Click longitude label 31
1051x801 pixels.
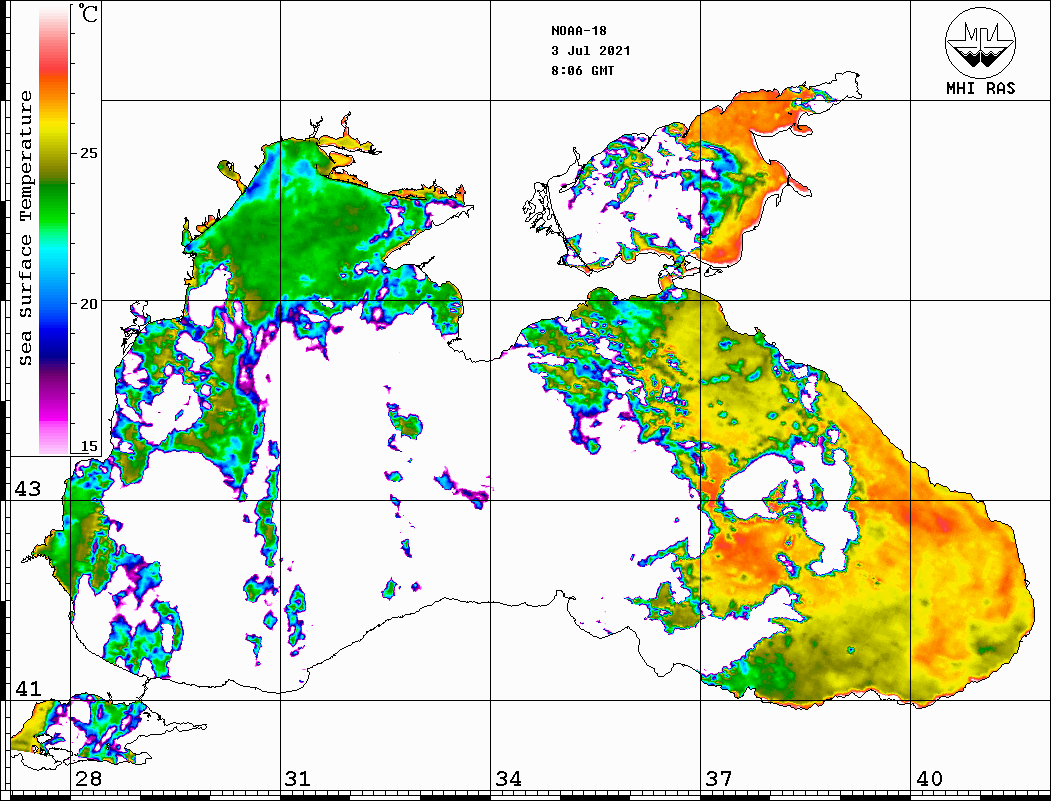coord(298,779)
